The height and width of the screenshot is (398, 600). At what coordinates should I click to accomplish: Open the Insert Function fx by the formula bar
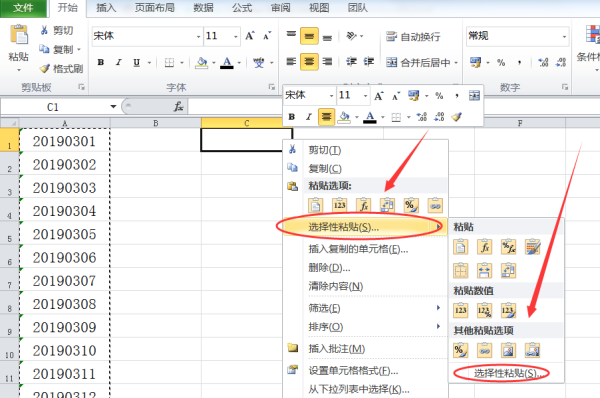click(x=178, y=106)
